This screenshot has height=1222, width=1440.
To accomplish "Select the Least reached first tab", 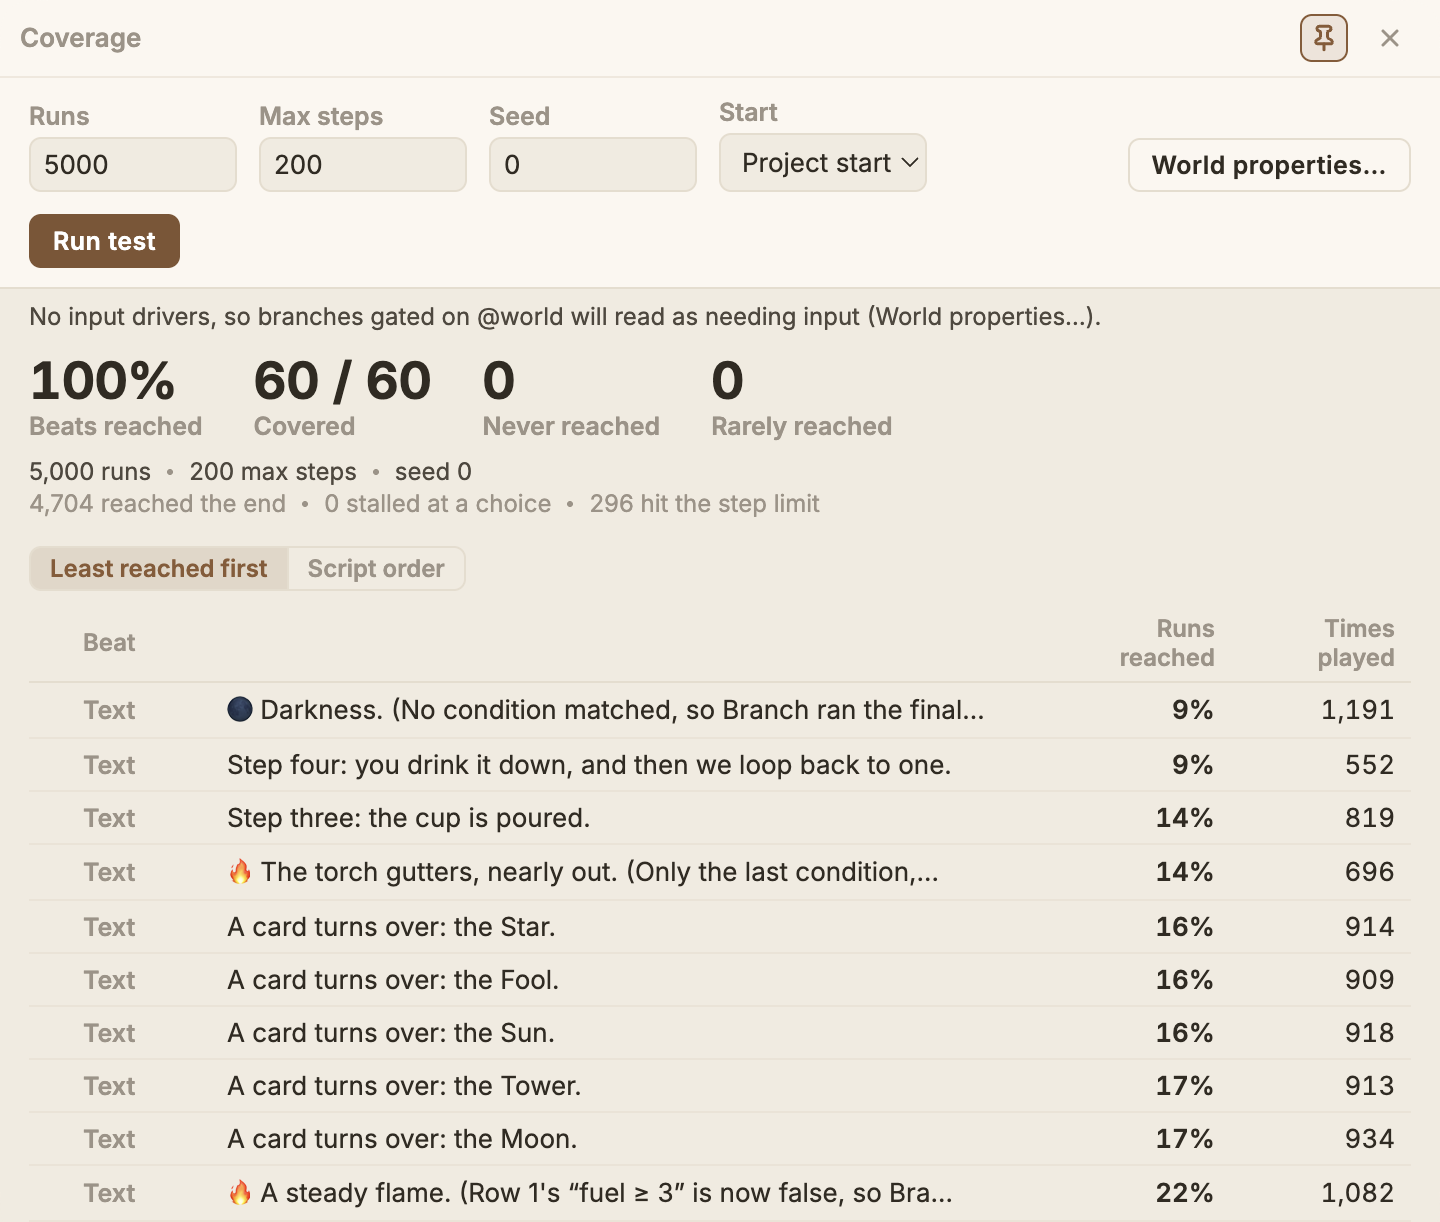I will point(159,568).
